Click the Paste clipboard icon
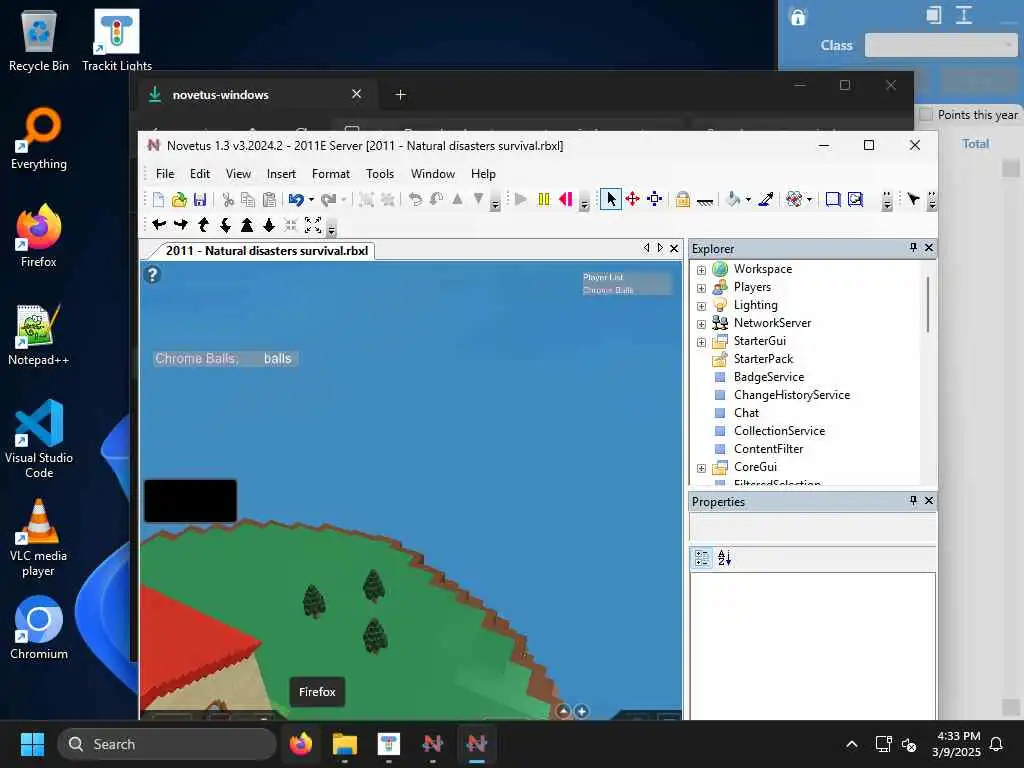 point(269,200)
